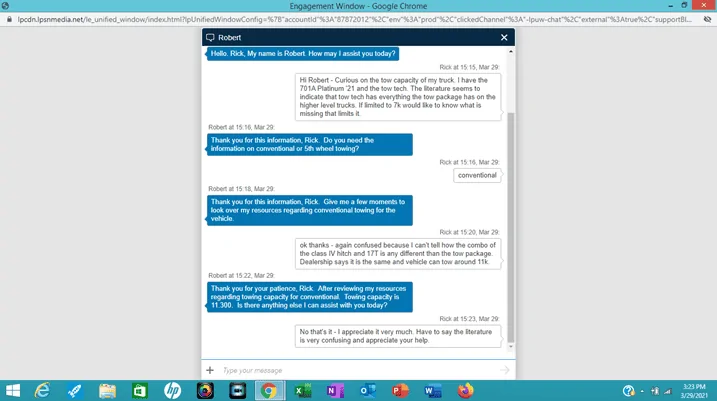Click the send message arrow
The height and width of the screenshot is (401, 717).
(505, 370)
